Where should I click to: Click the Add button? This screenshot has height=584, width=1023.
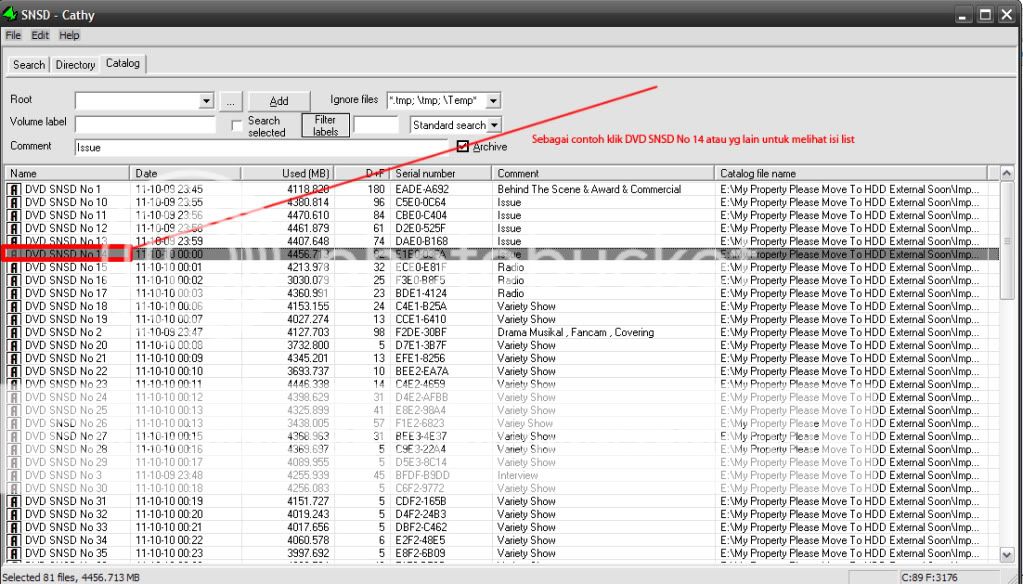coord(279,101)
